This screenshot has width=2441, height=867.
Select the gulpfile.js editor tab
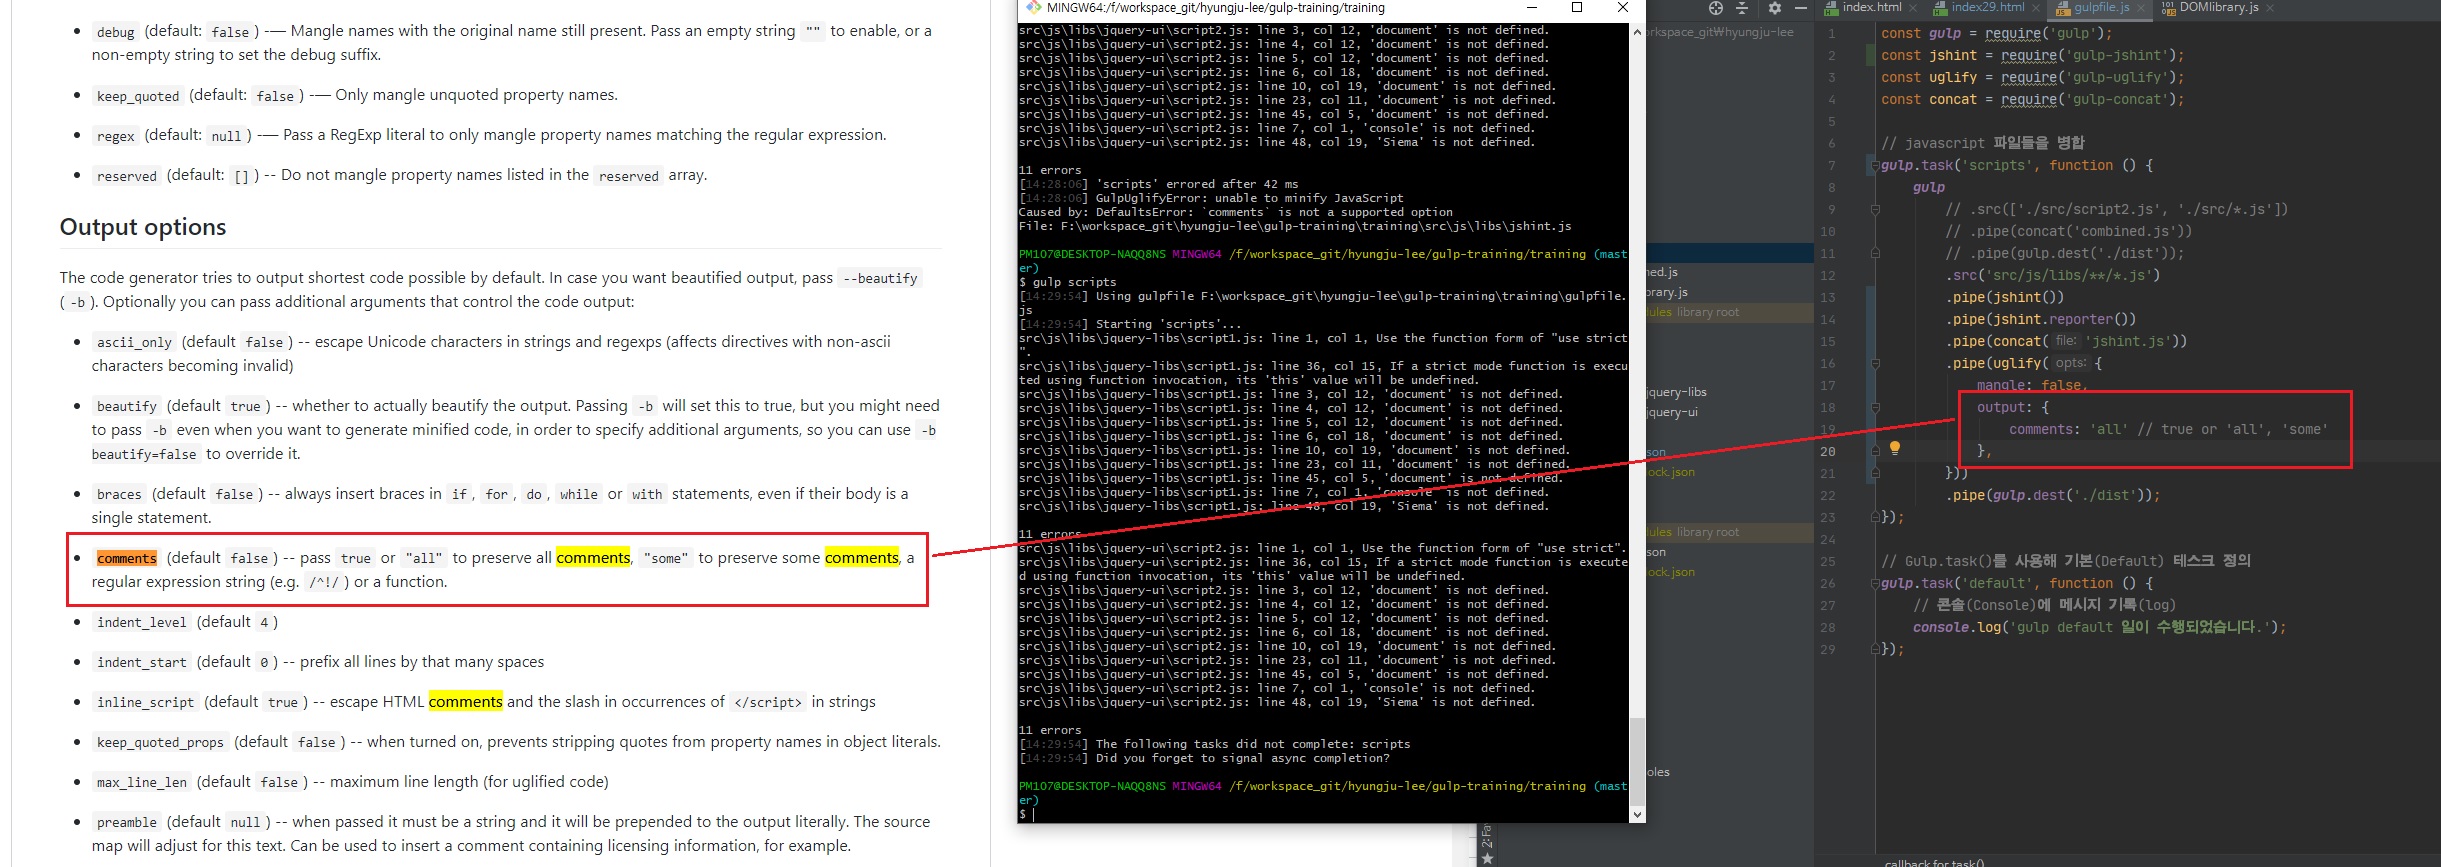click(x=2101, y=8)
